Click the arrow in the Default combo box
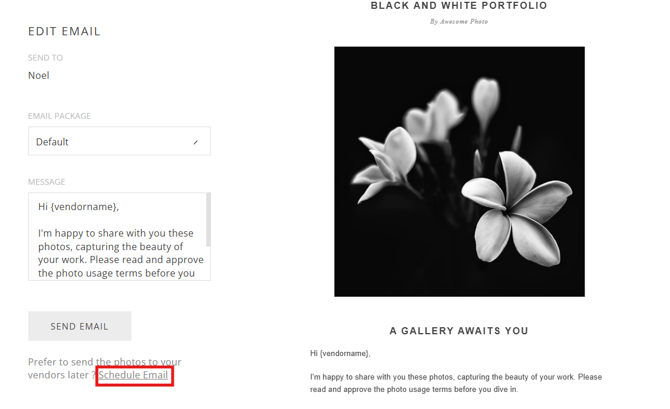The height and width of the screenshot is (409, 670). [x=195, y=142]
